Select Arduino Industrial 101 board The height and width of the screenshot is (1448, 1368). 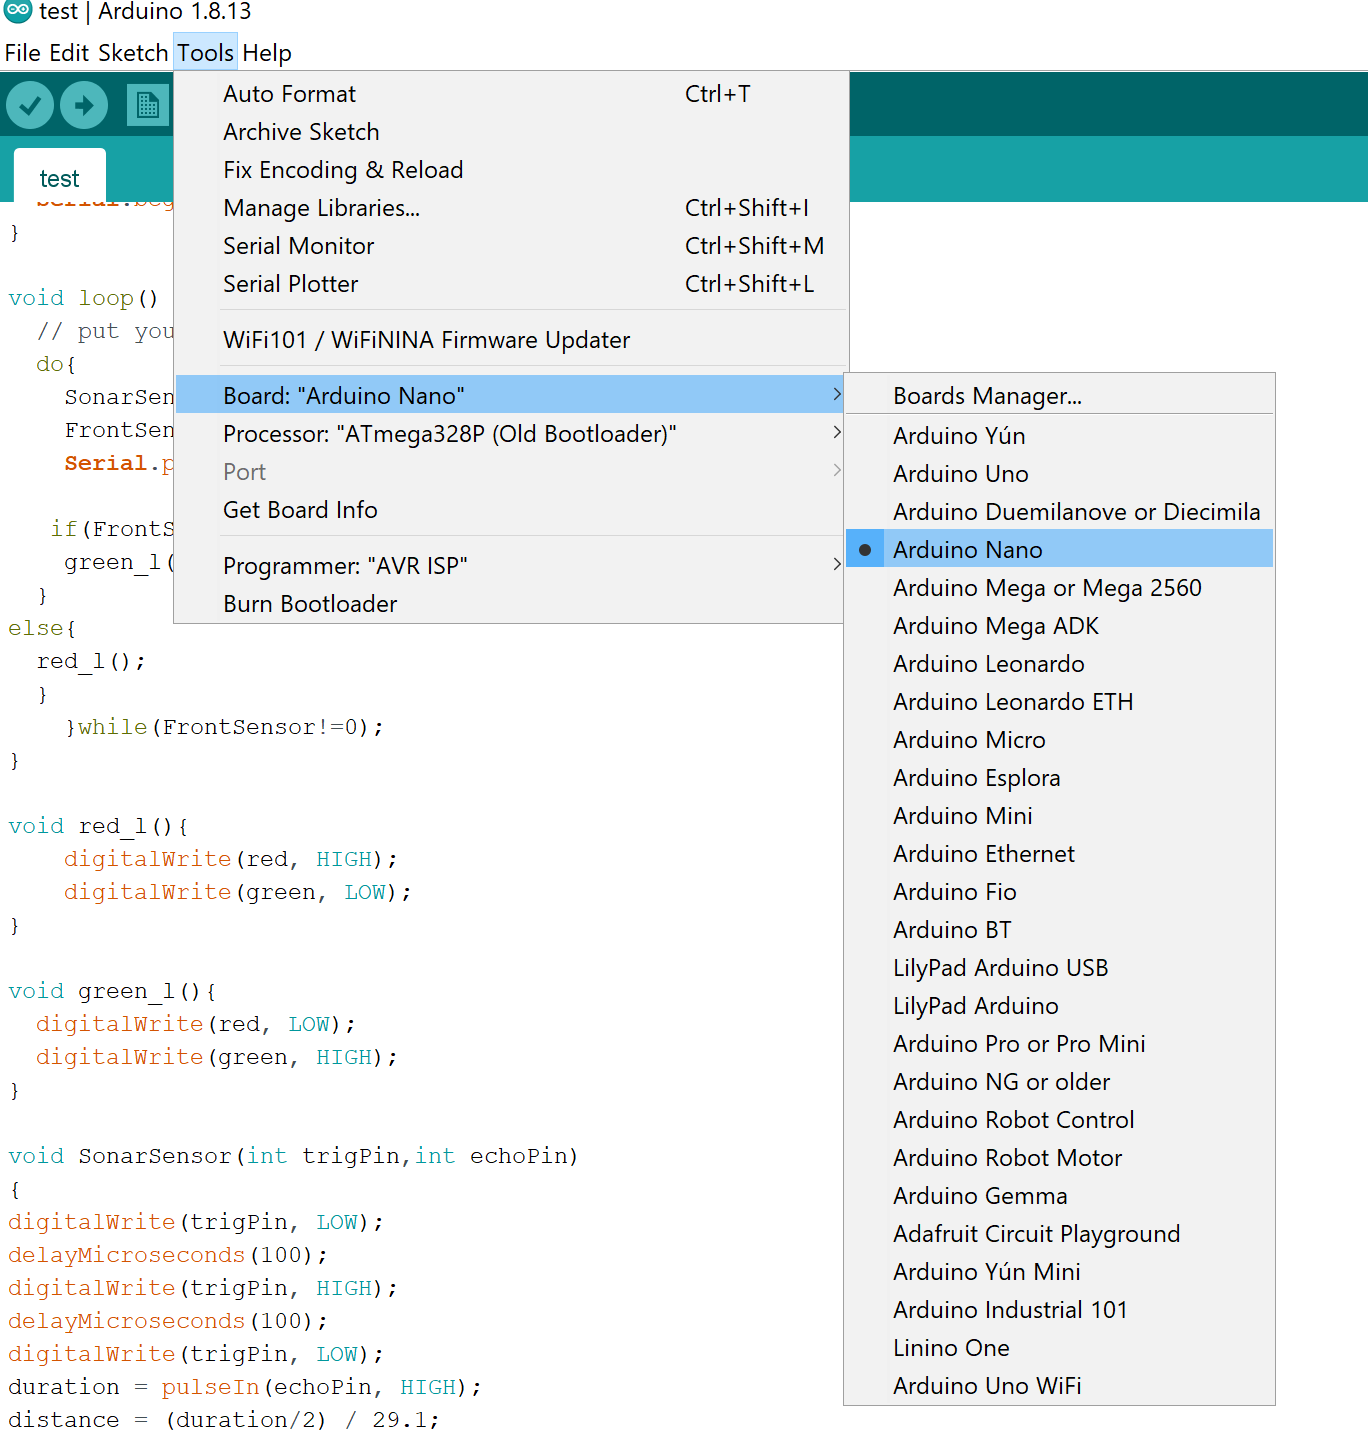1059,1309
